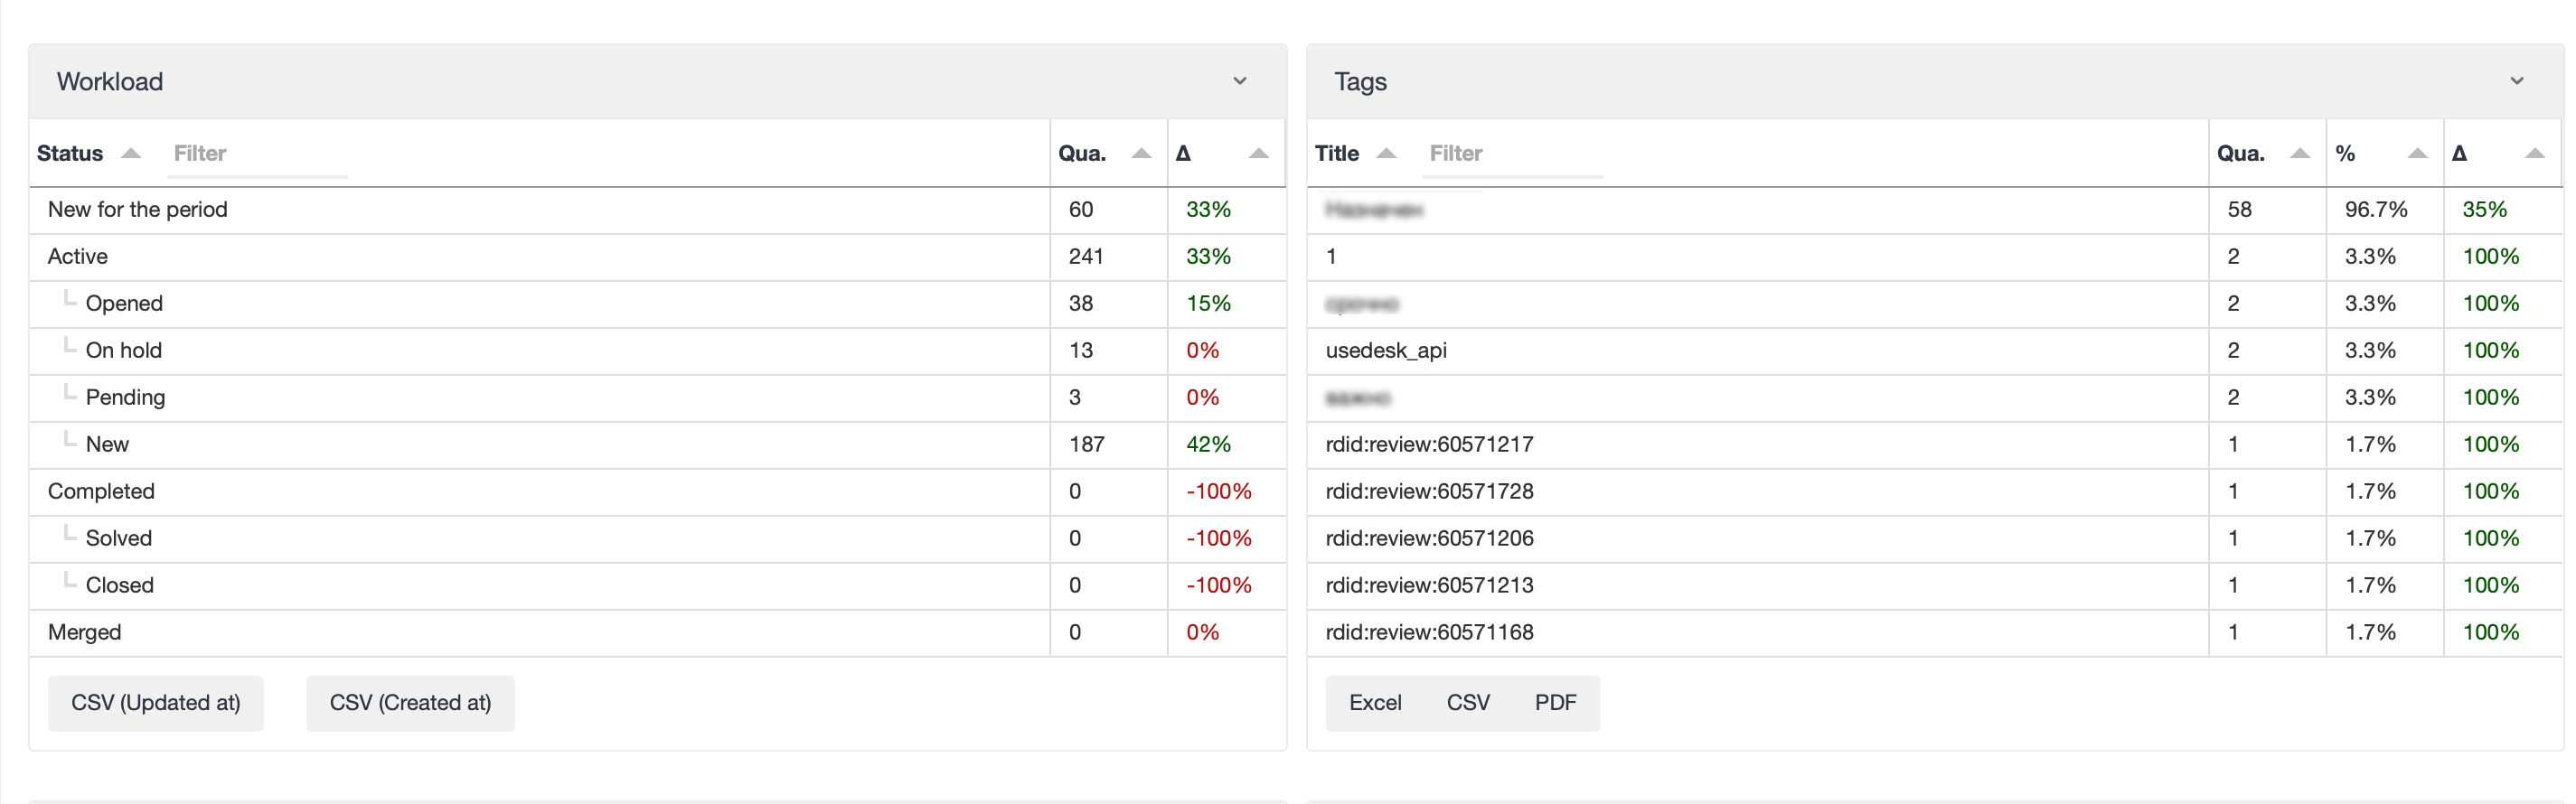Click the tag titled '1'
This screenshot has height=804, width=2576.
1331,257
